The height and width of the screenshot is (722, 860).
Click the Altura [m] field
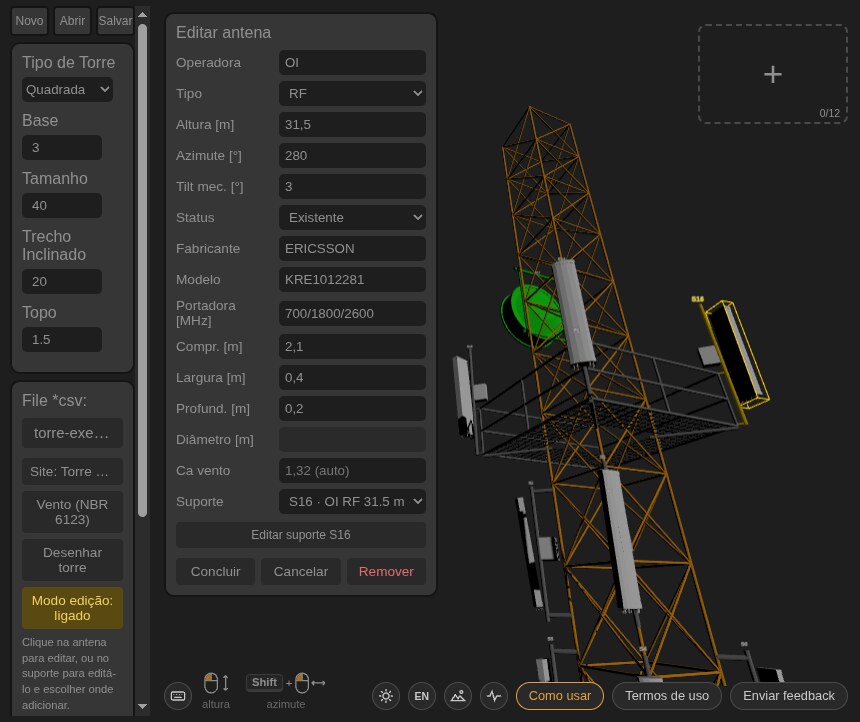352,125
